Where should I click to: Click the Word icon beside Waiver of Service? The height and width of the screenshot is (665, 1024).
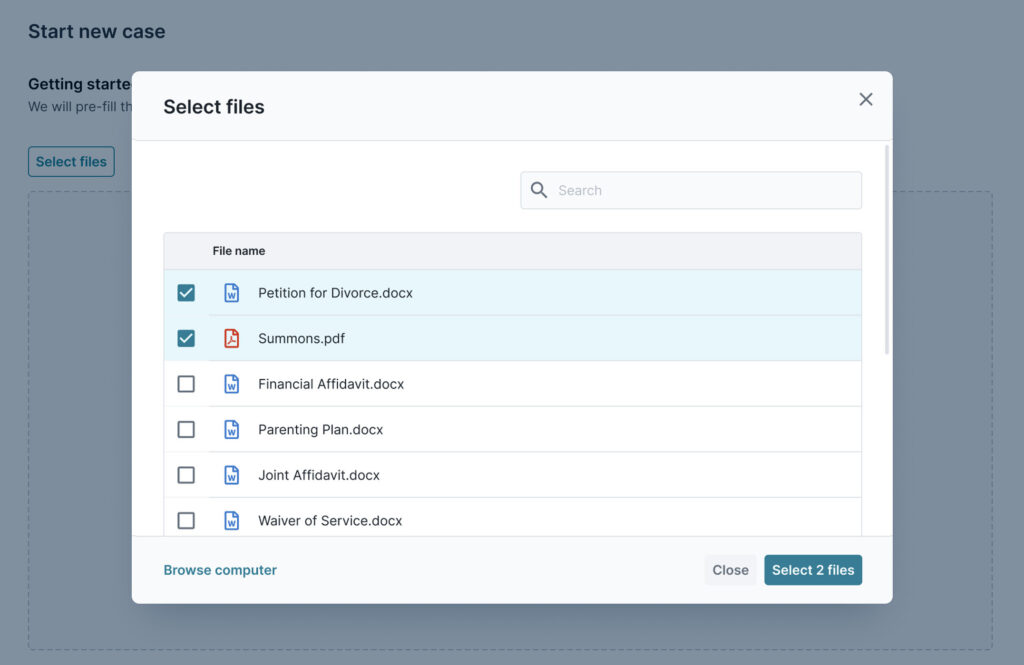click(x=232, y=520)
